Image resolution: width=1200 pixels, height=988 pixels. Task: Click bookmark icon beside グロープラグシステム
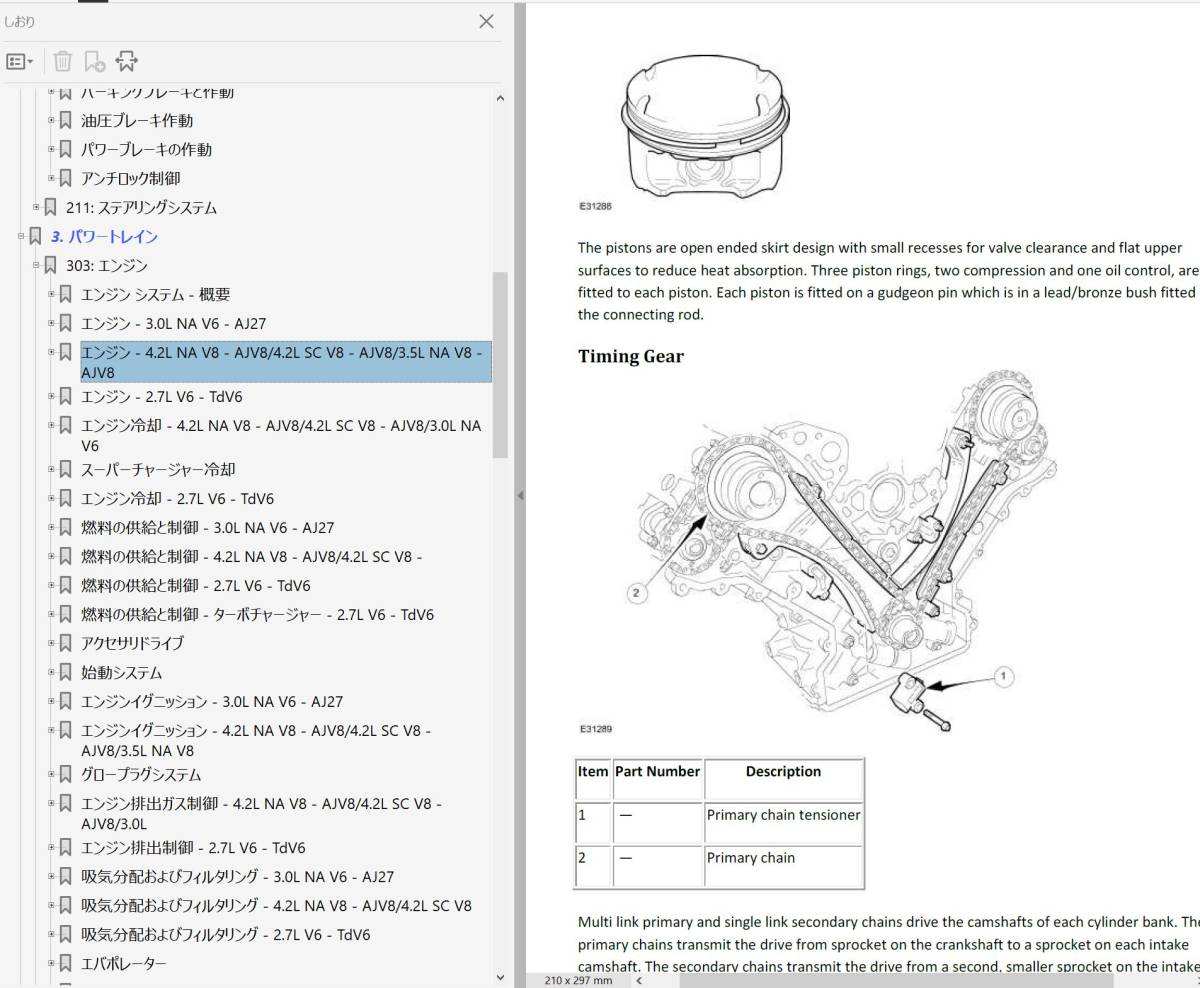[65, 775]
